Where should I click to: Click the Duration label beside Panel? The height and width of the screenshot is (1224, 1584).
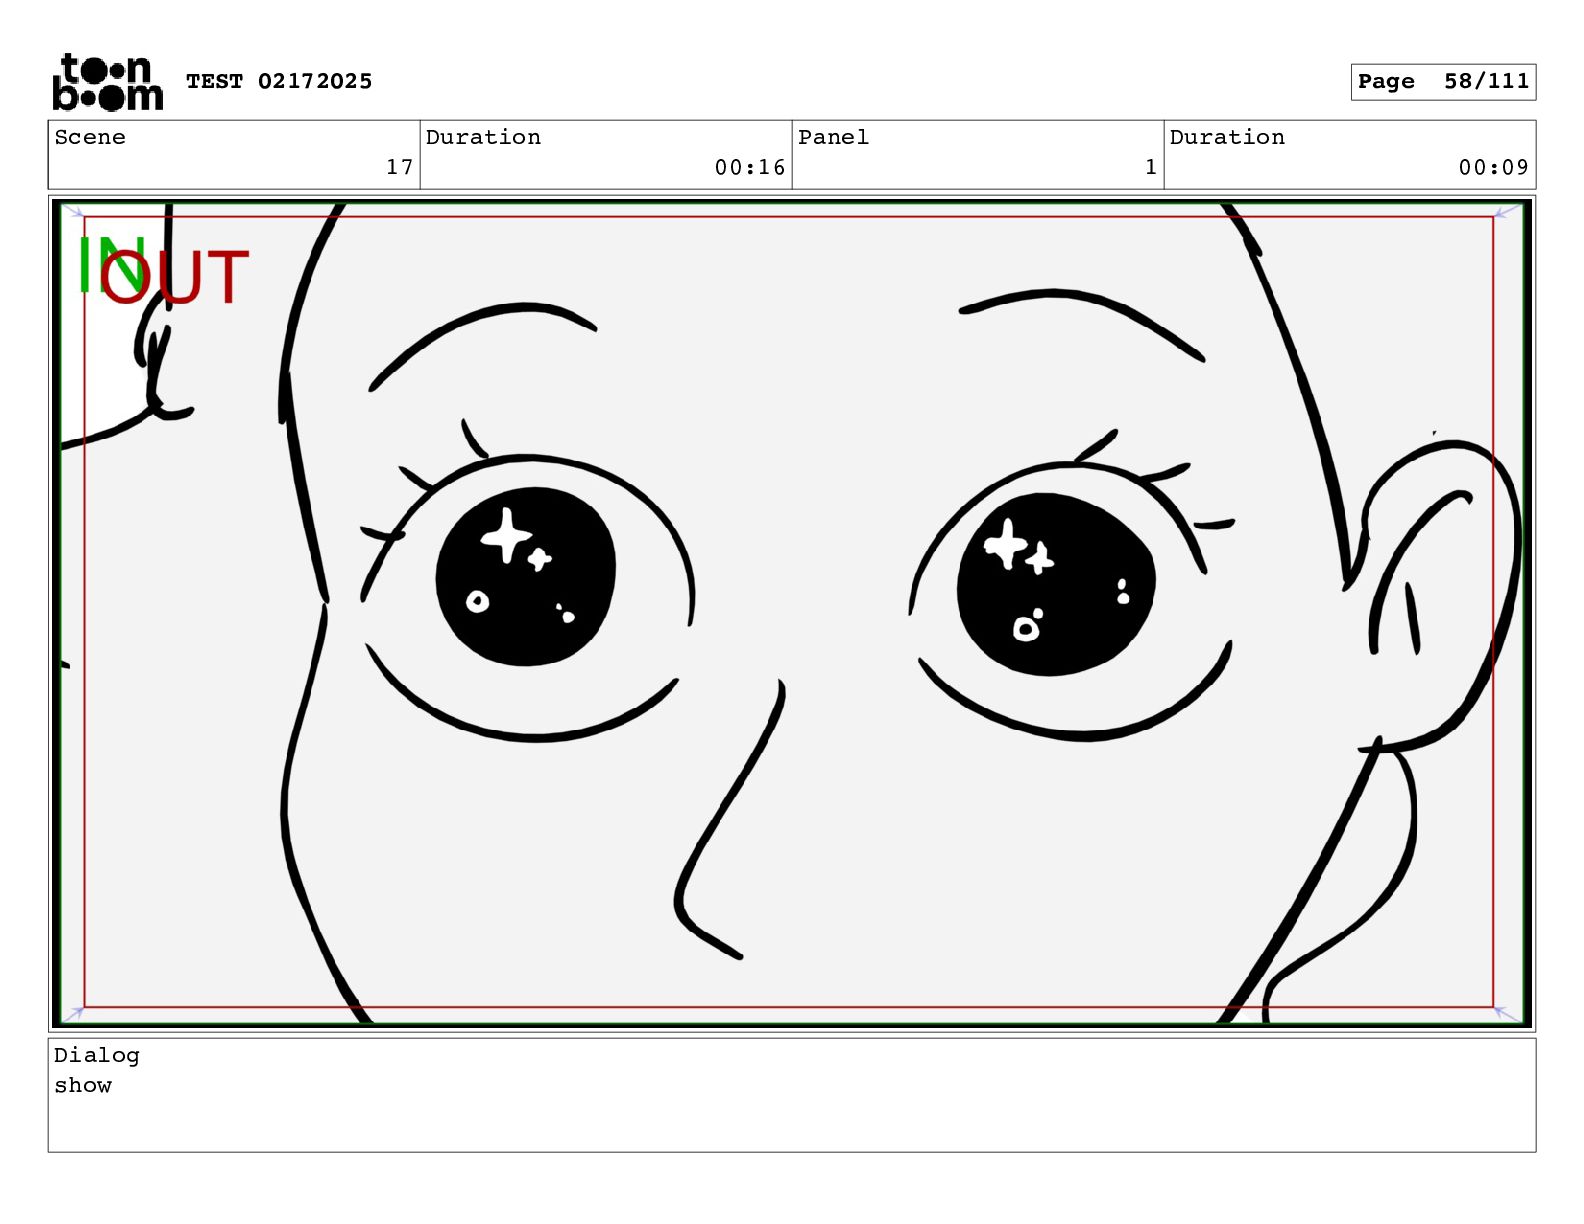click(1227, 137)
